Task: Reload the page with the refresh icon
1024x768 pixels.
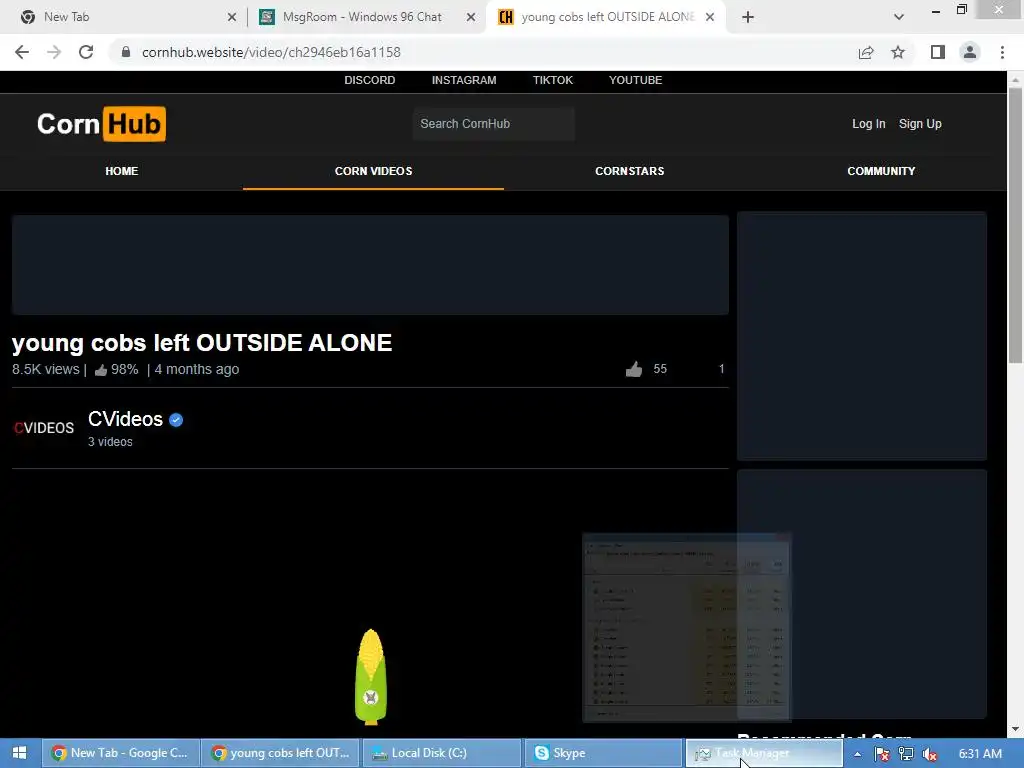Action: (86, 52)
